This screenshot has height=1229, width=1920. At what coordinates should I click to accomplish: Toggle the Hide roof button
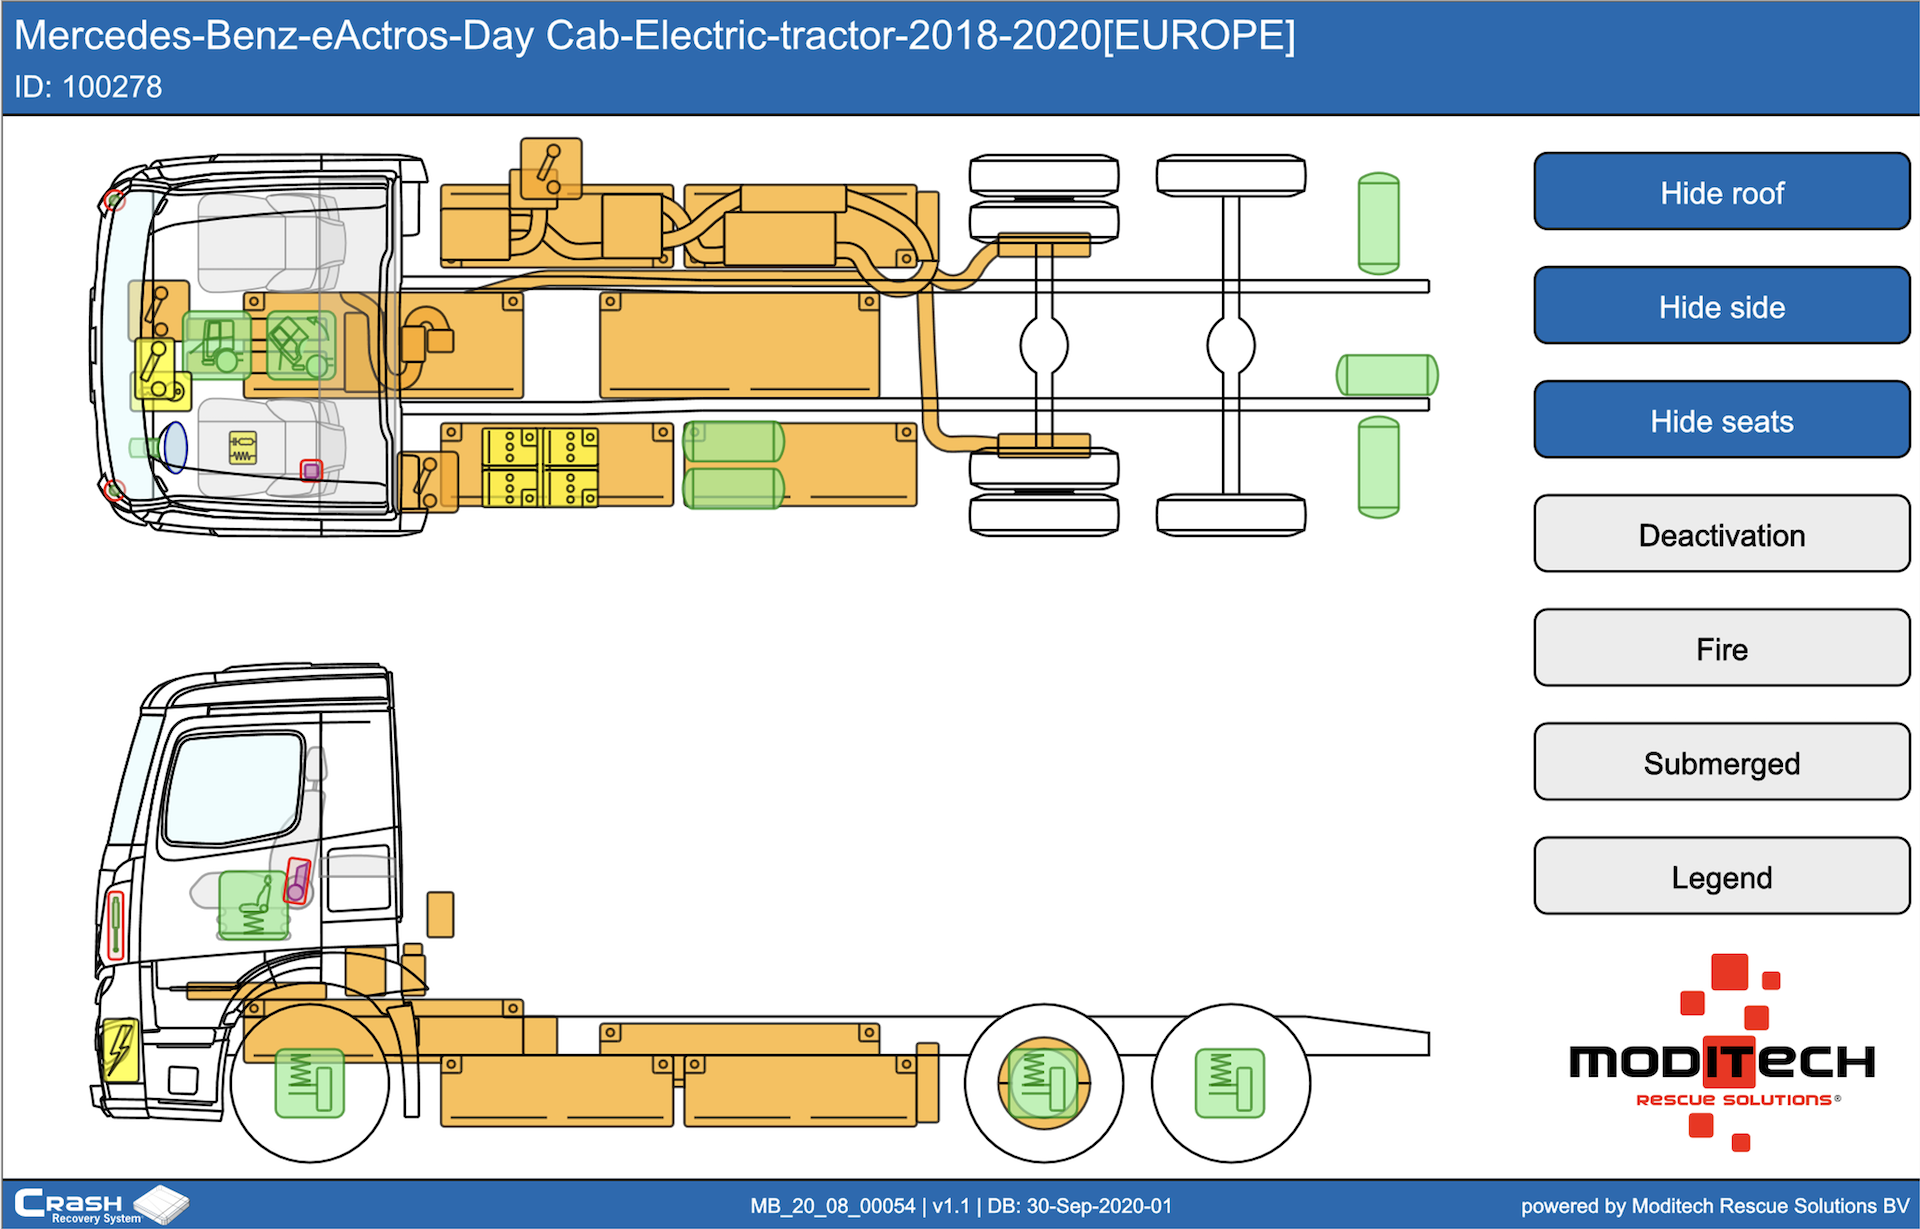click(x=1721, y=192)
